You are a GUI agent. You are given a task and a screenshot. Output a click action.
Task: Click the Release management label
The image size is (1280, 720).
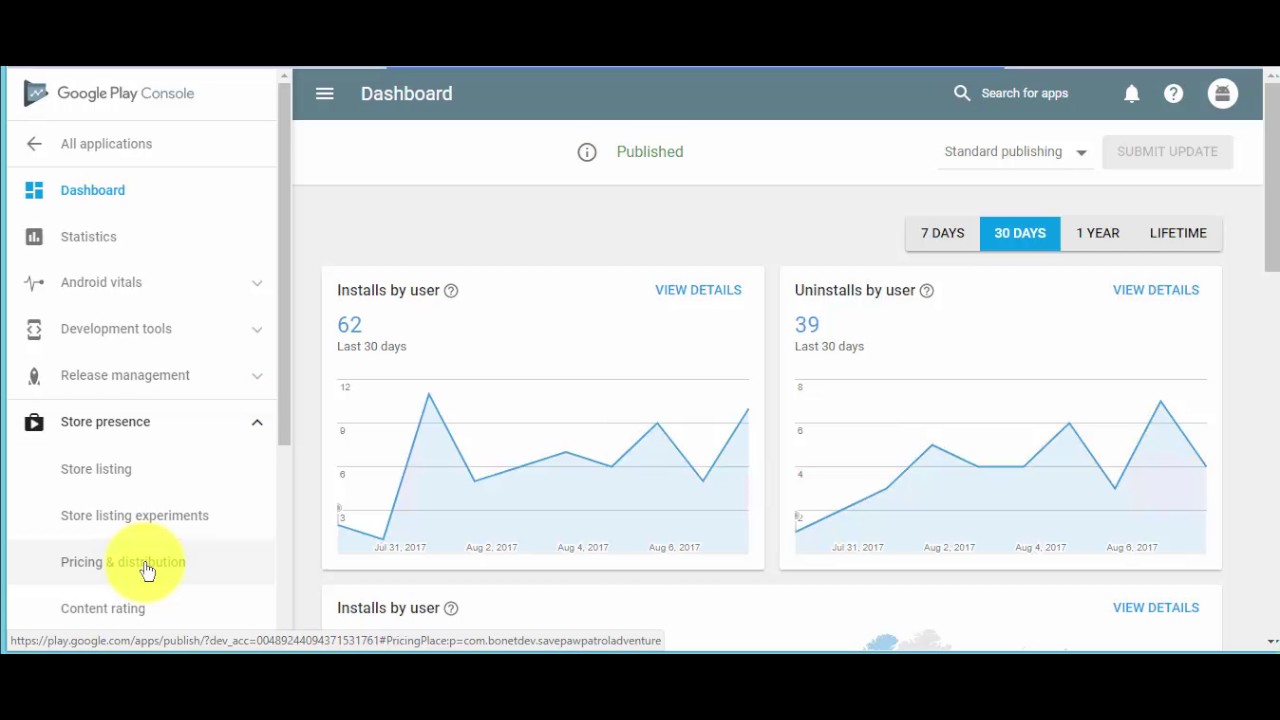(125, 376)
